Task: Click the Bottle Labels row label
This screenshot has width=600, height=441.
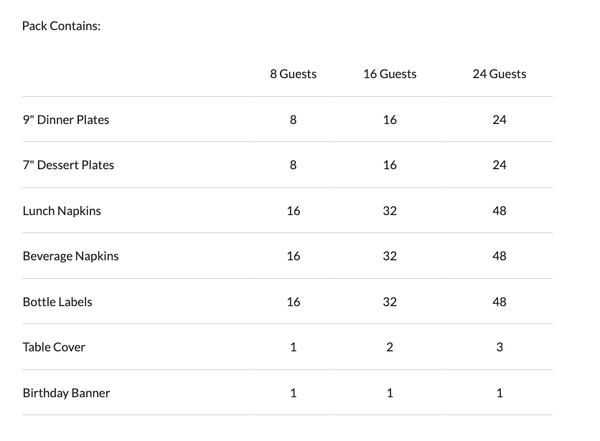Action: (57, 302)
